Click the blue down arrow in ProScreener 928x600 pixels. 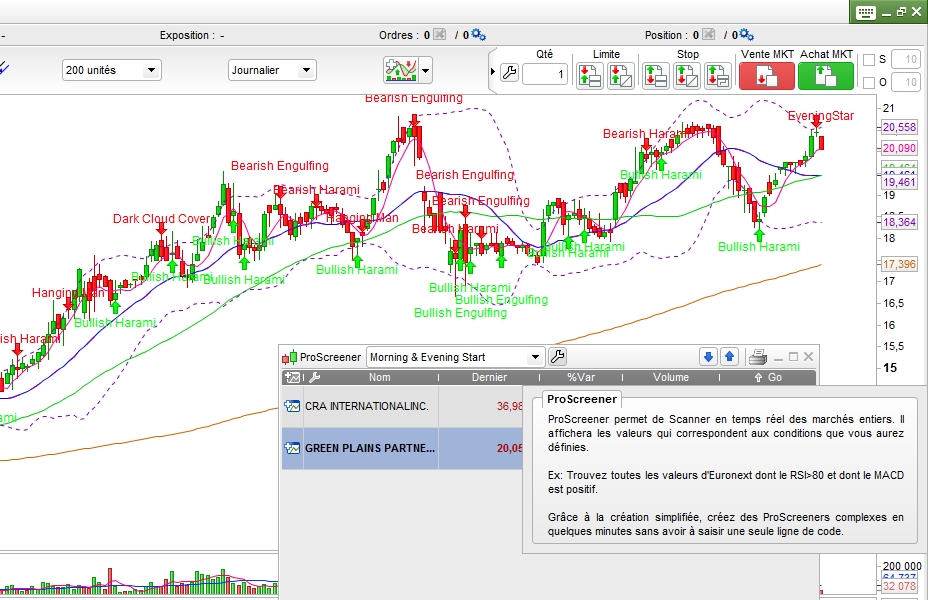[x=708, y=357]
